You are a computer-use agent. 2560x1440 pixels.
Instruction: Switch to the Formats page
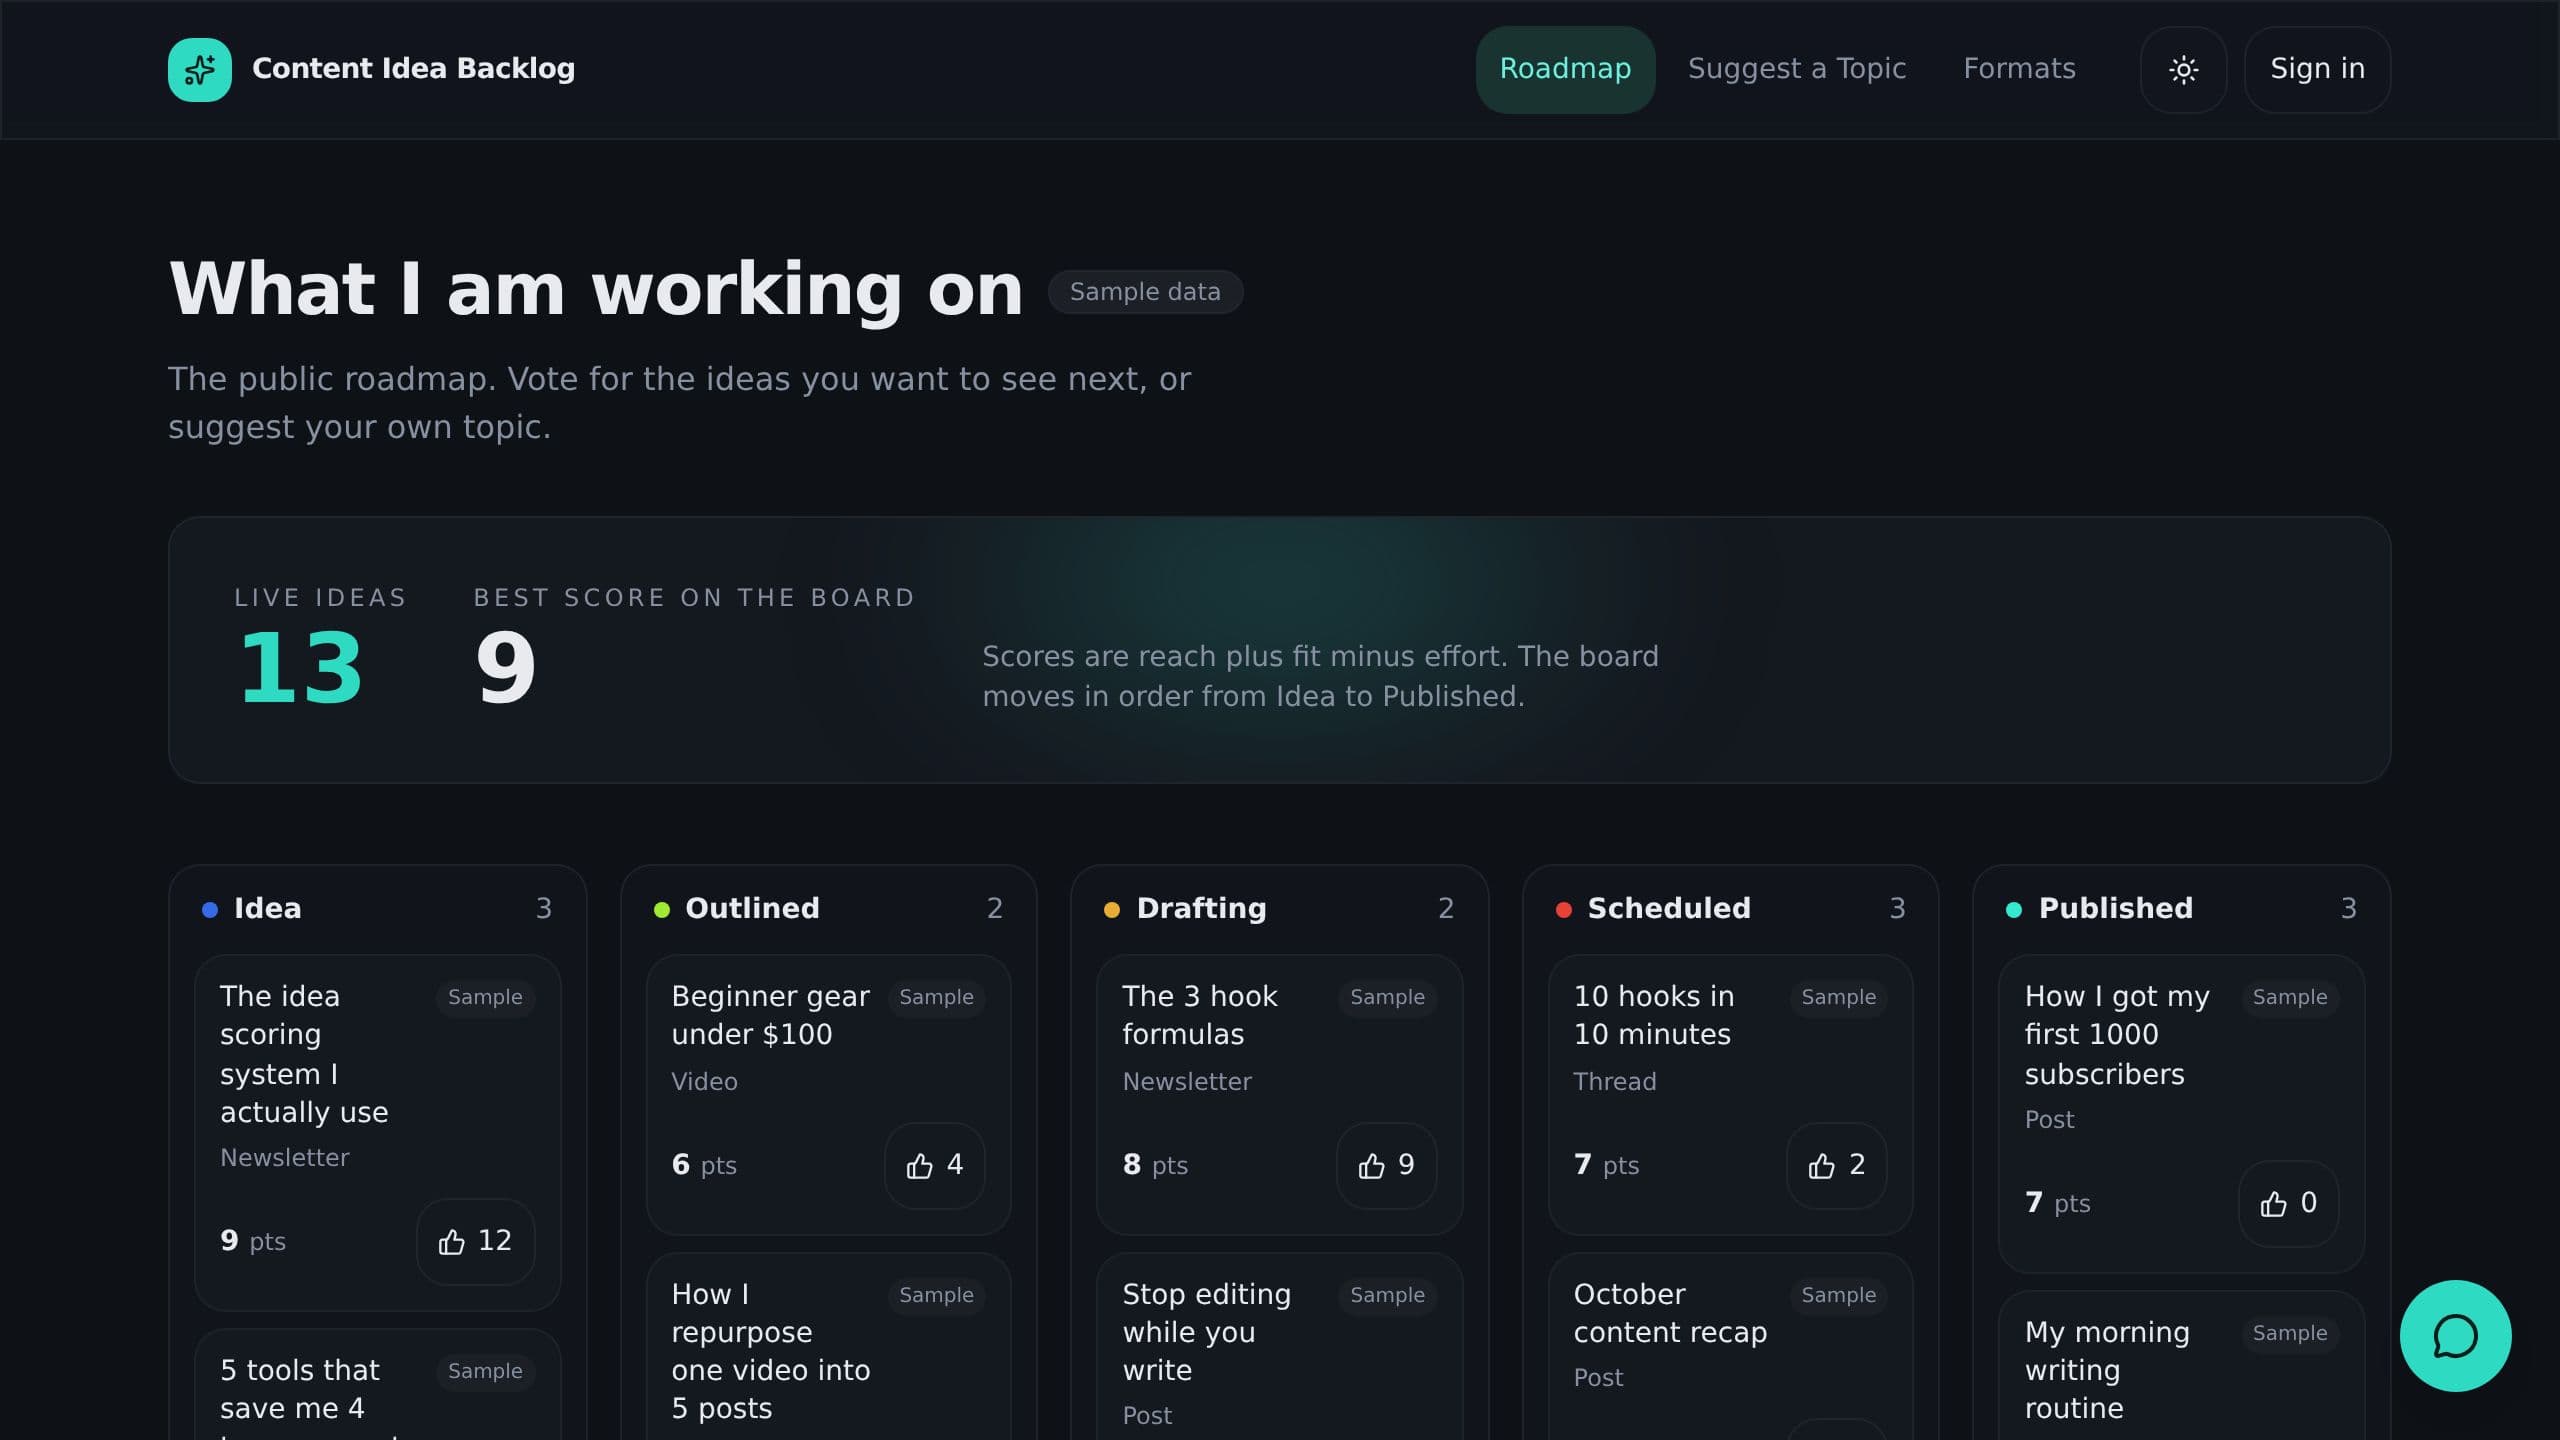(2019, 69)
